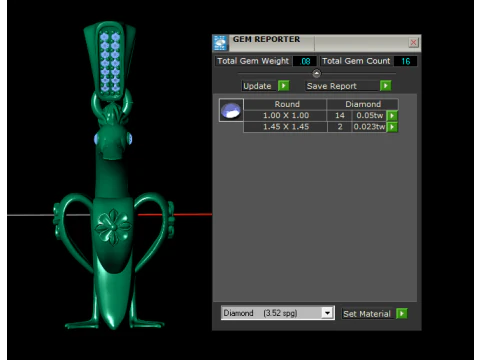Click the green arrow beside Update

point(284,86)
